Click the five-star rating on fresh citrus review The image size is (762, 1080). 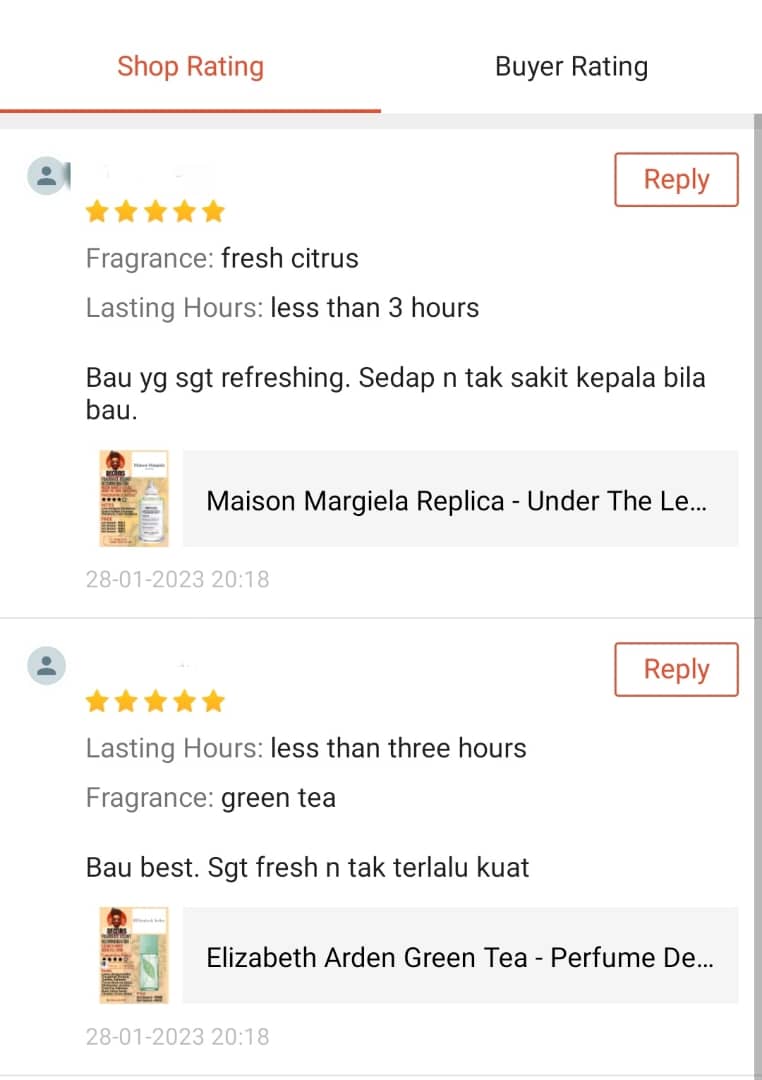pos(155,212)
